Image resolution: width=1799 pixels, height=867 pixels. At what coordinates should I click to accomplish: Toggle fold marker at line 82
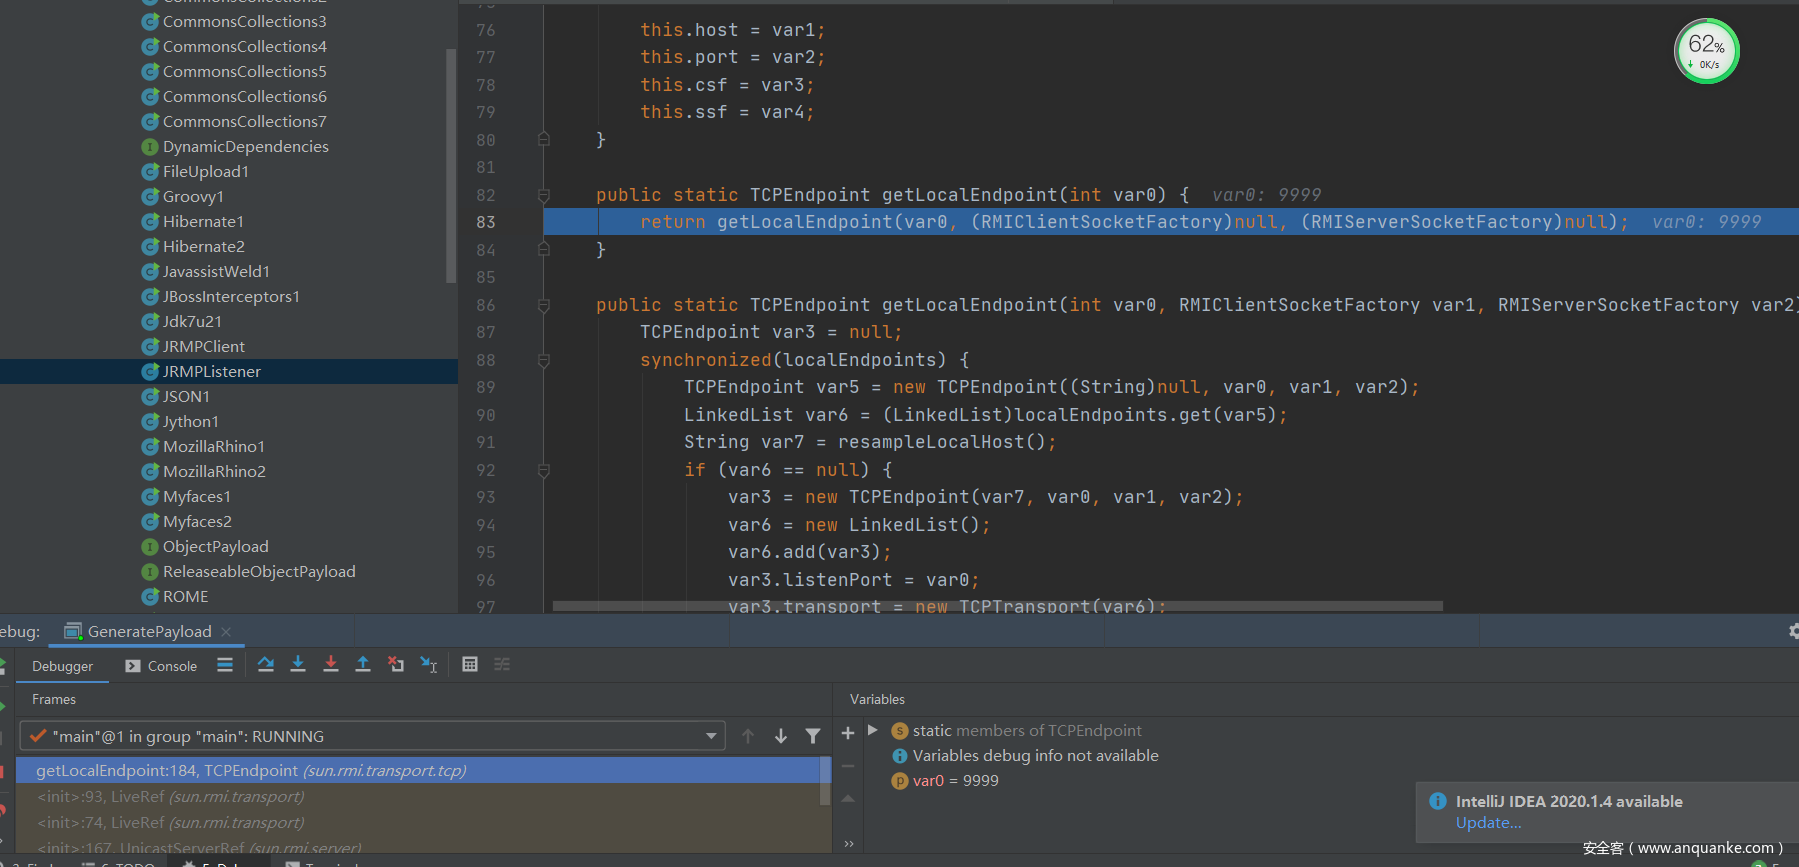[544, 195]
